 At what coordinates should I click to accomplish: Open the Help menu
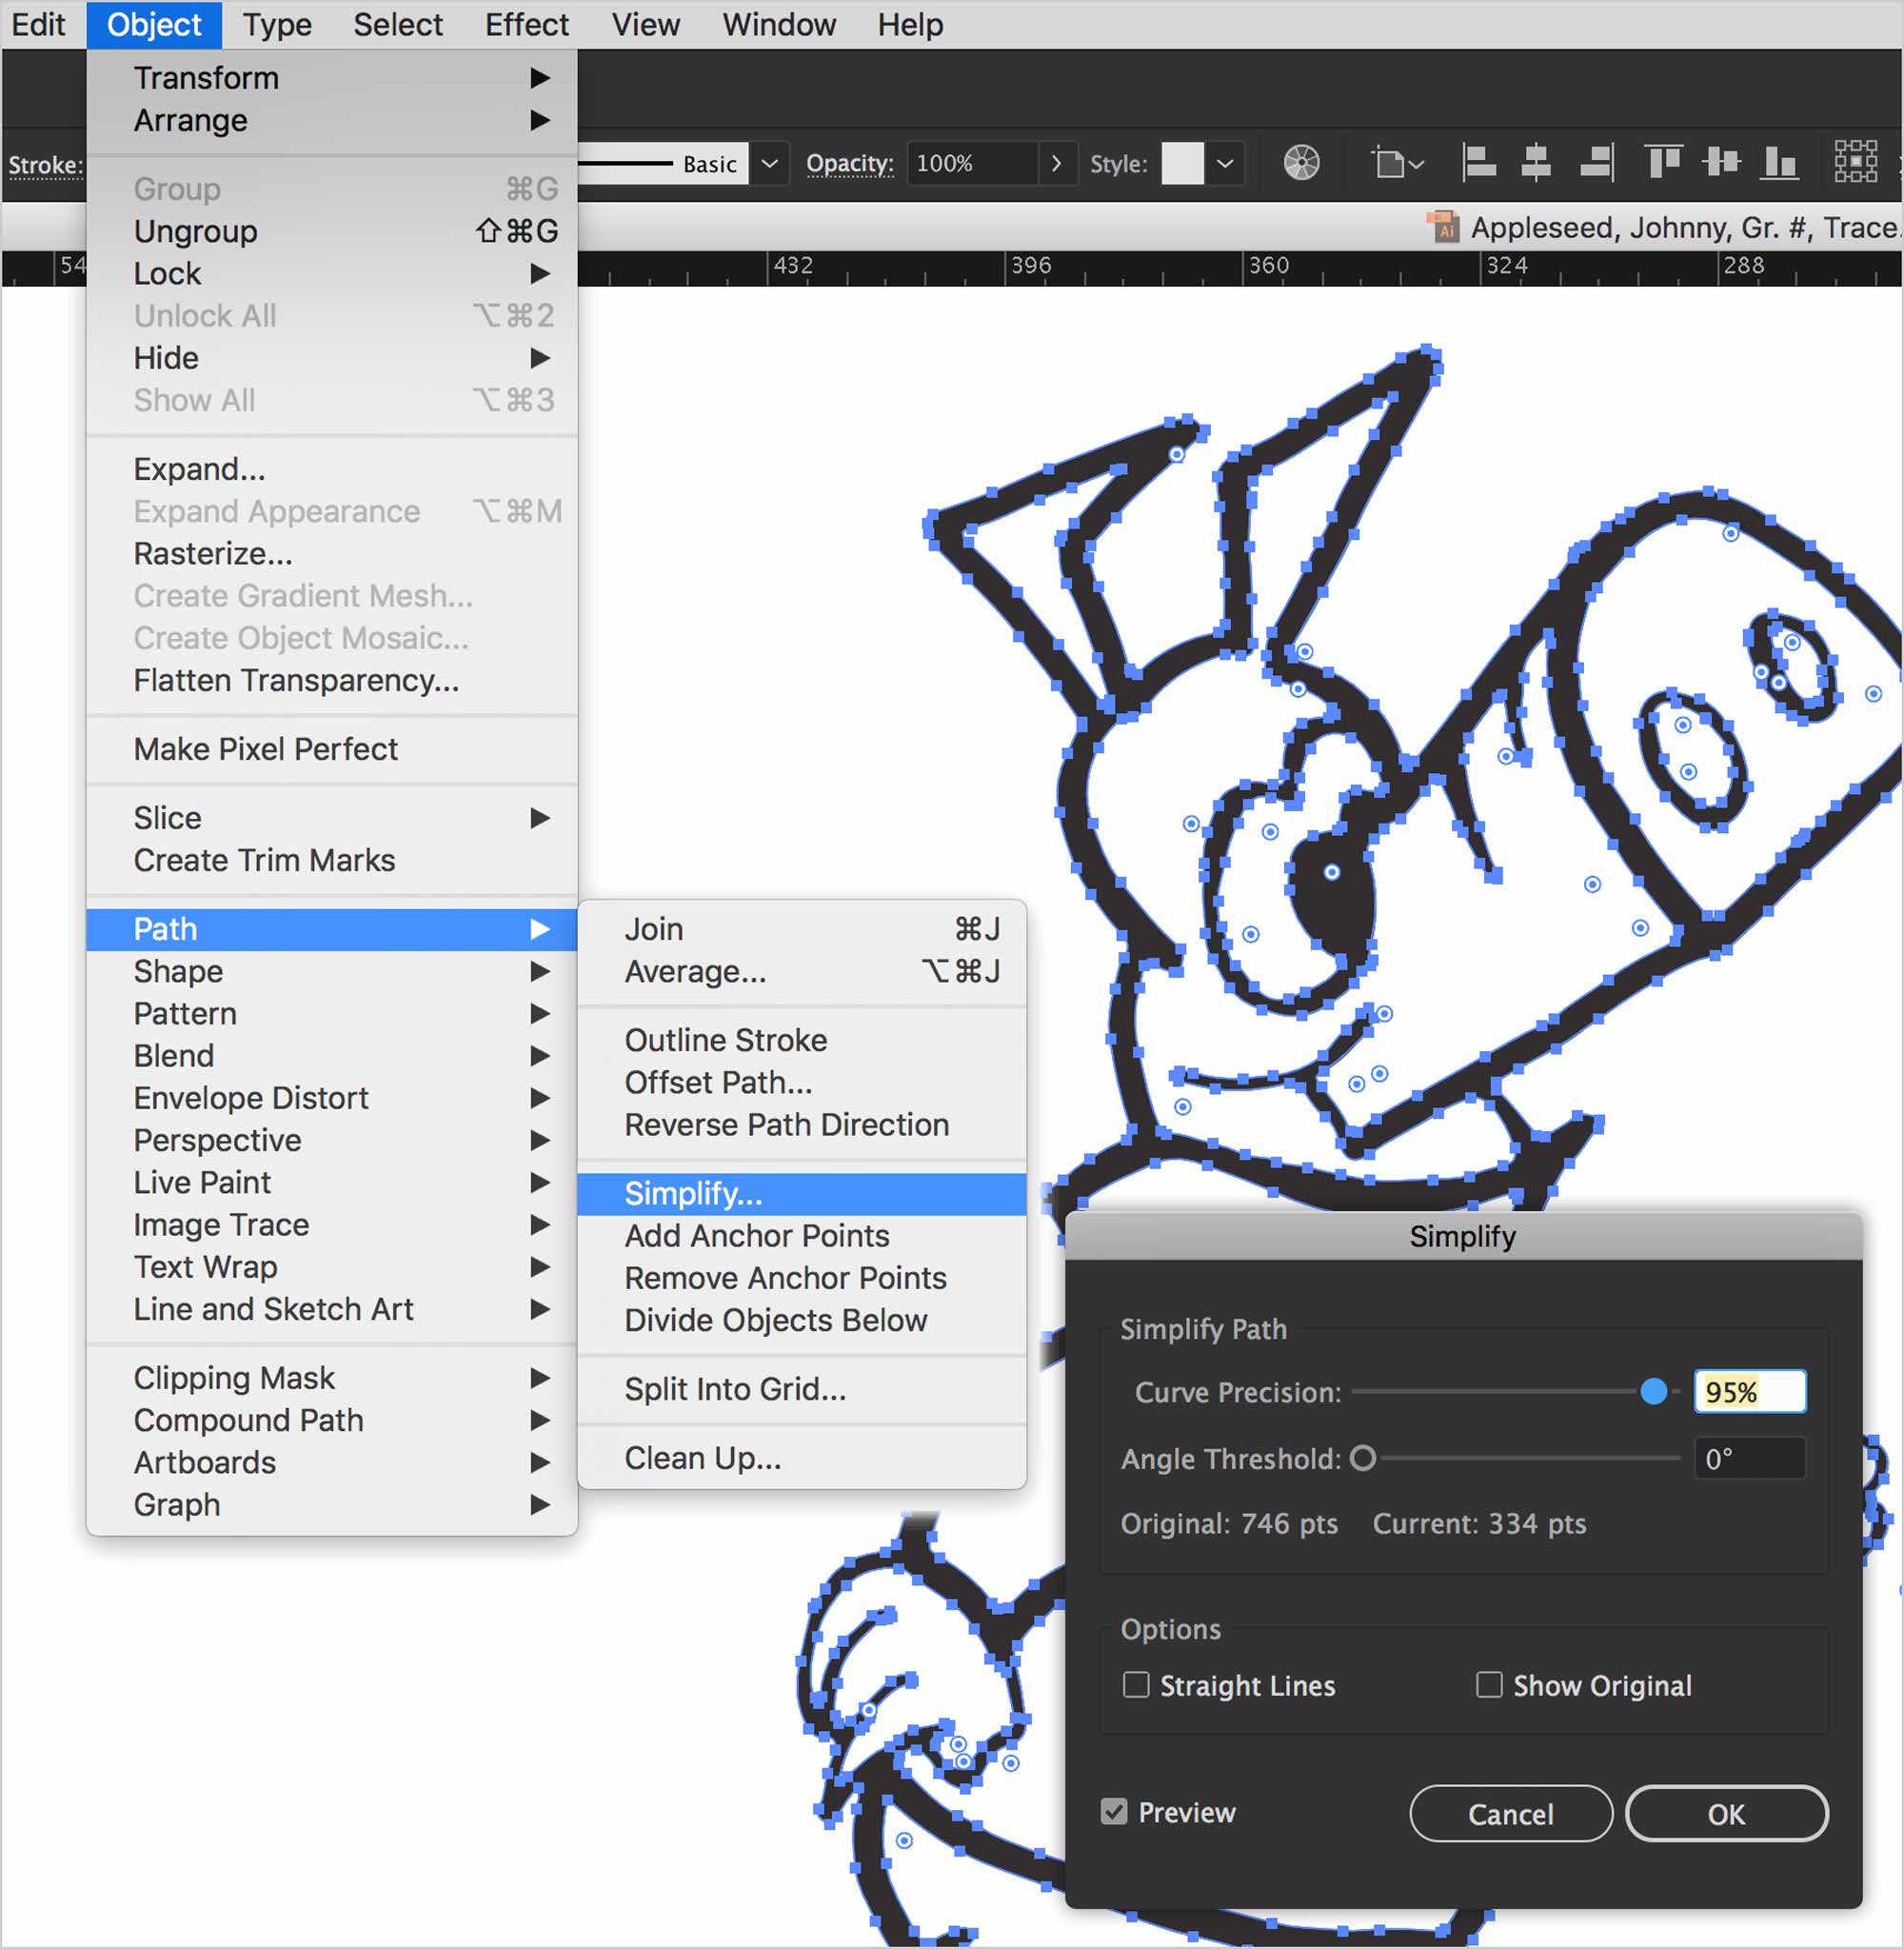(x=910, y=24)
